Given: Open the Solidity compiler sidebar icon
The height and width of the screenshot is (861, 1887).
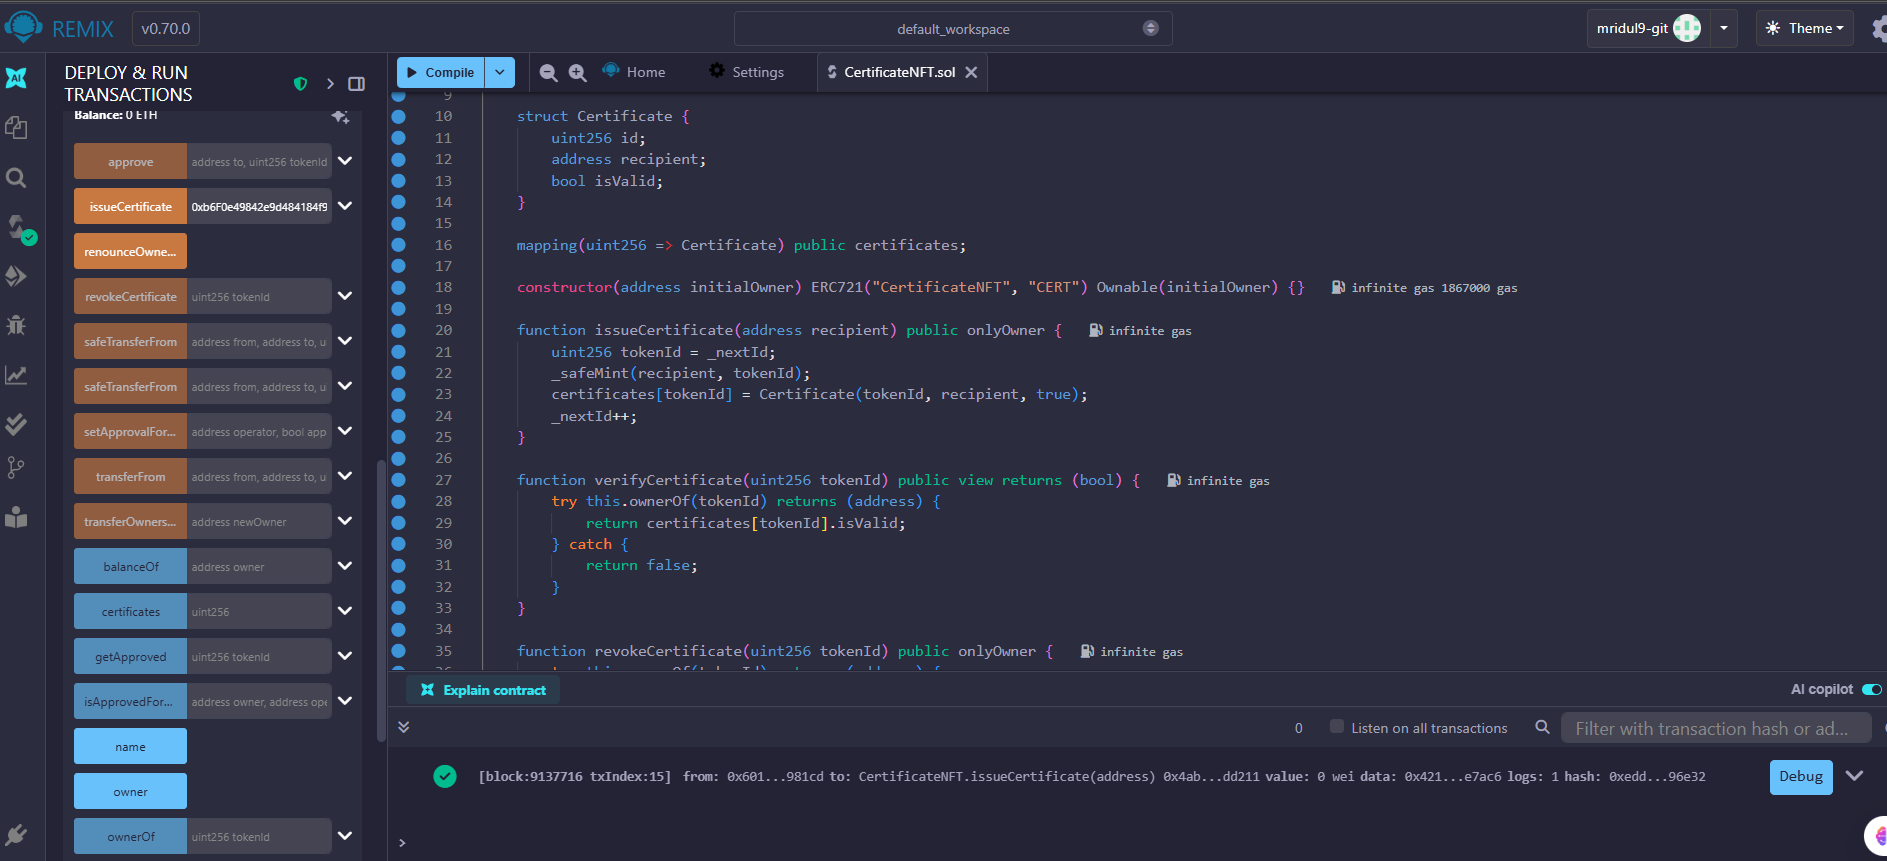Looking at the screenshot, I should 18,228.
